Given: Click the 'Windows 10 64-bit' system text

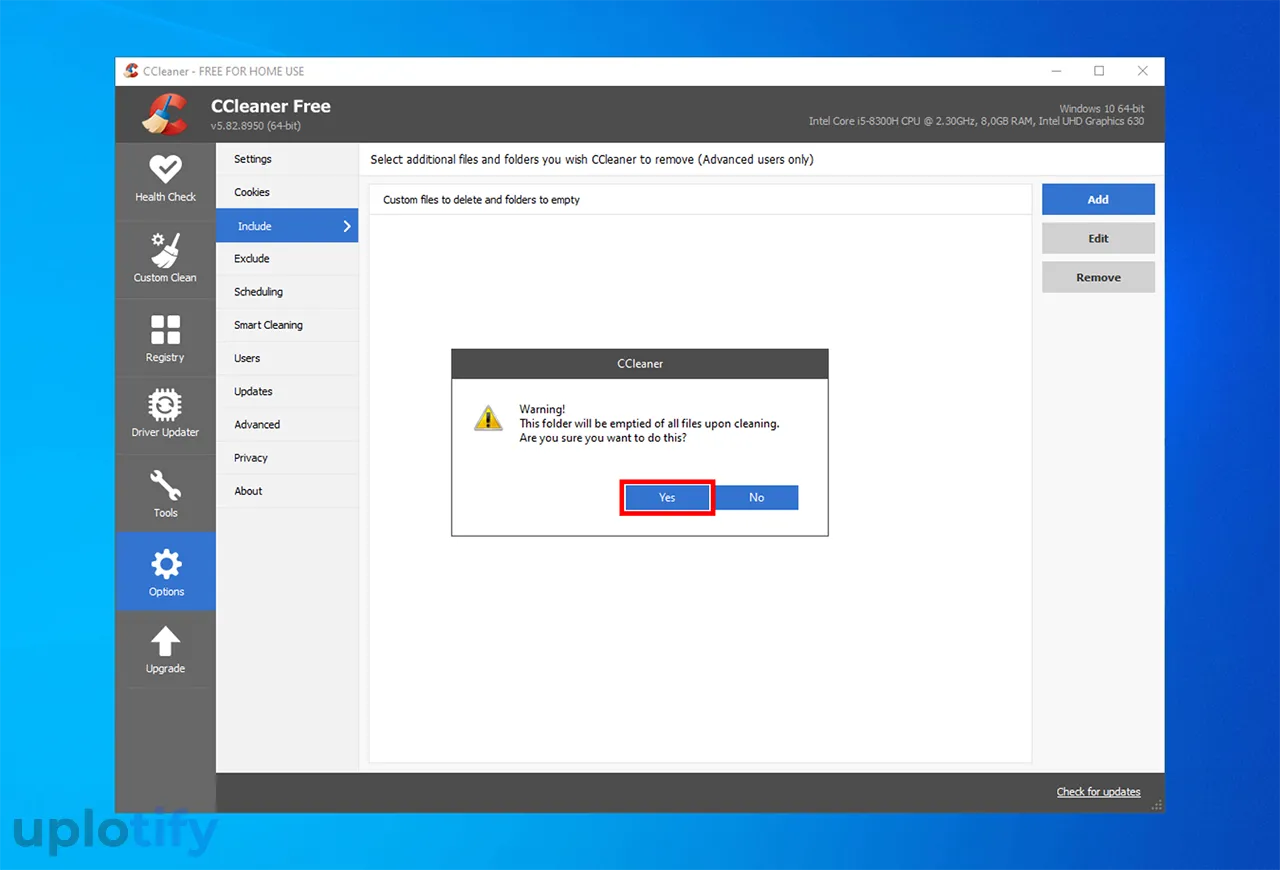Looking at the screenshot, I should [x=1102, y=108].
